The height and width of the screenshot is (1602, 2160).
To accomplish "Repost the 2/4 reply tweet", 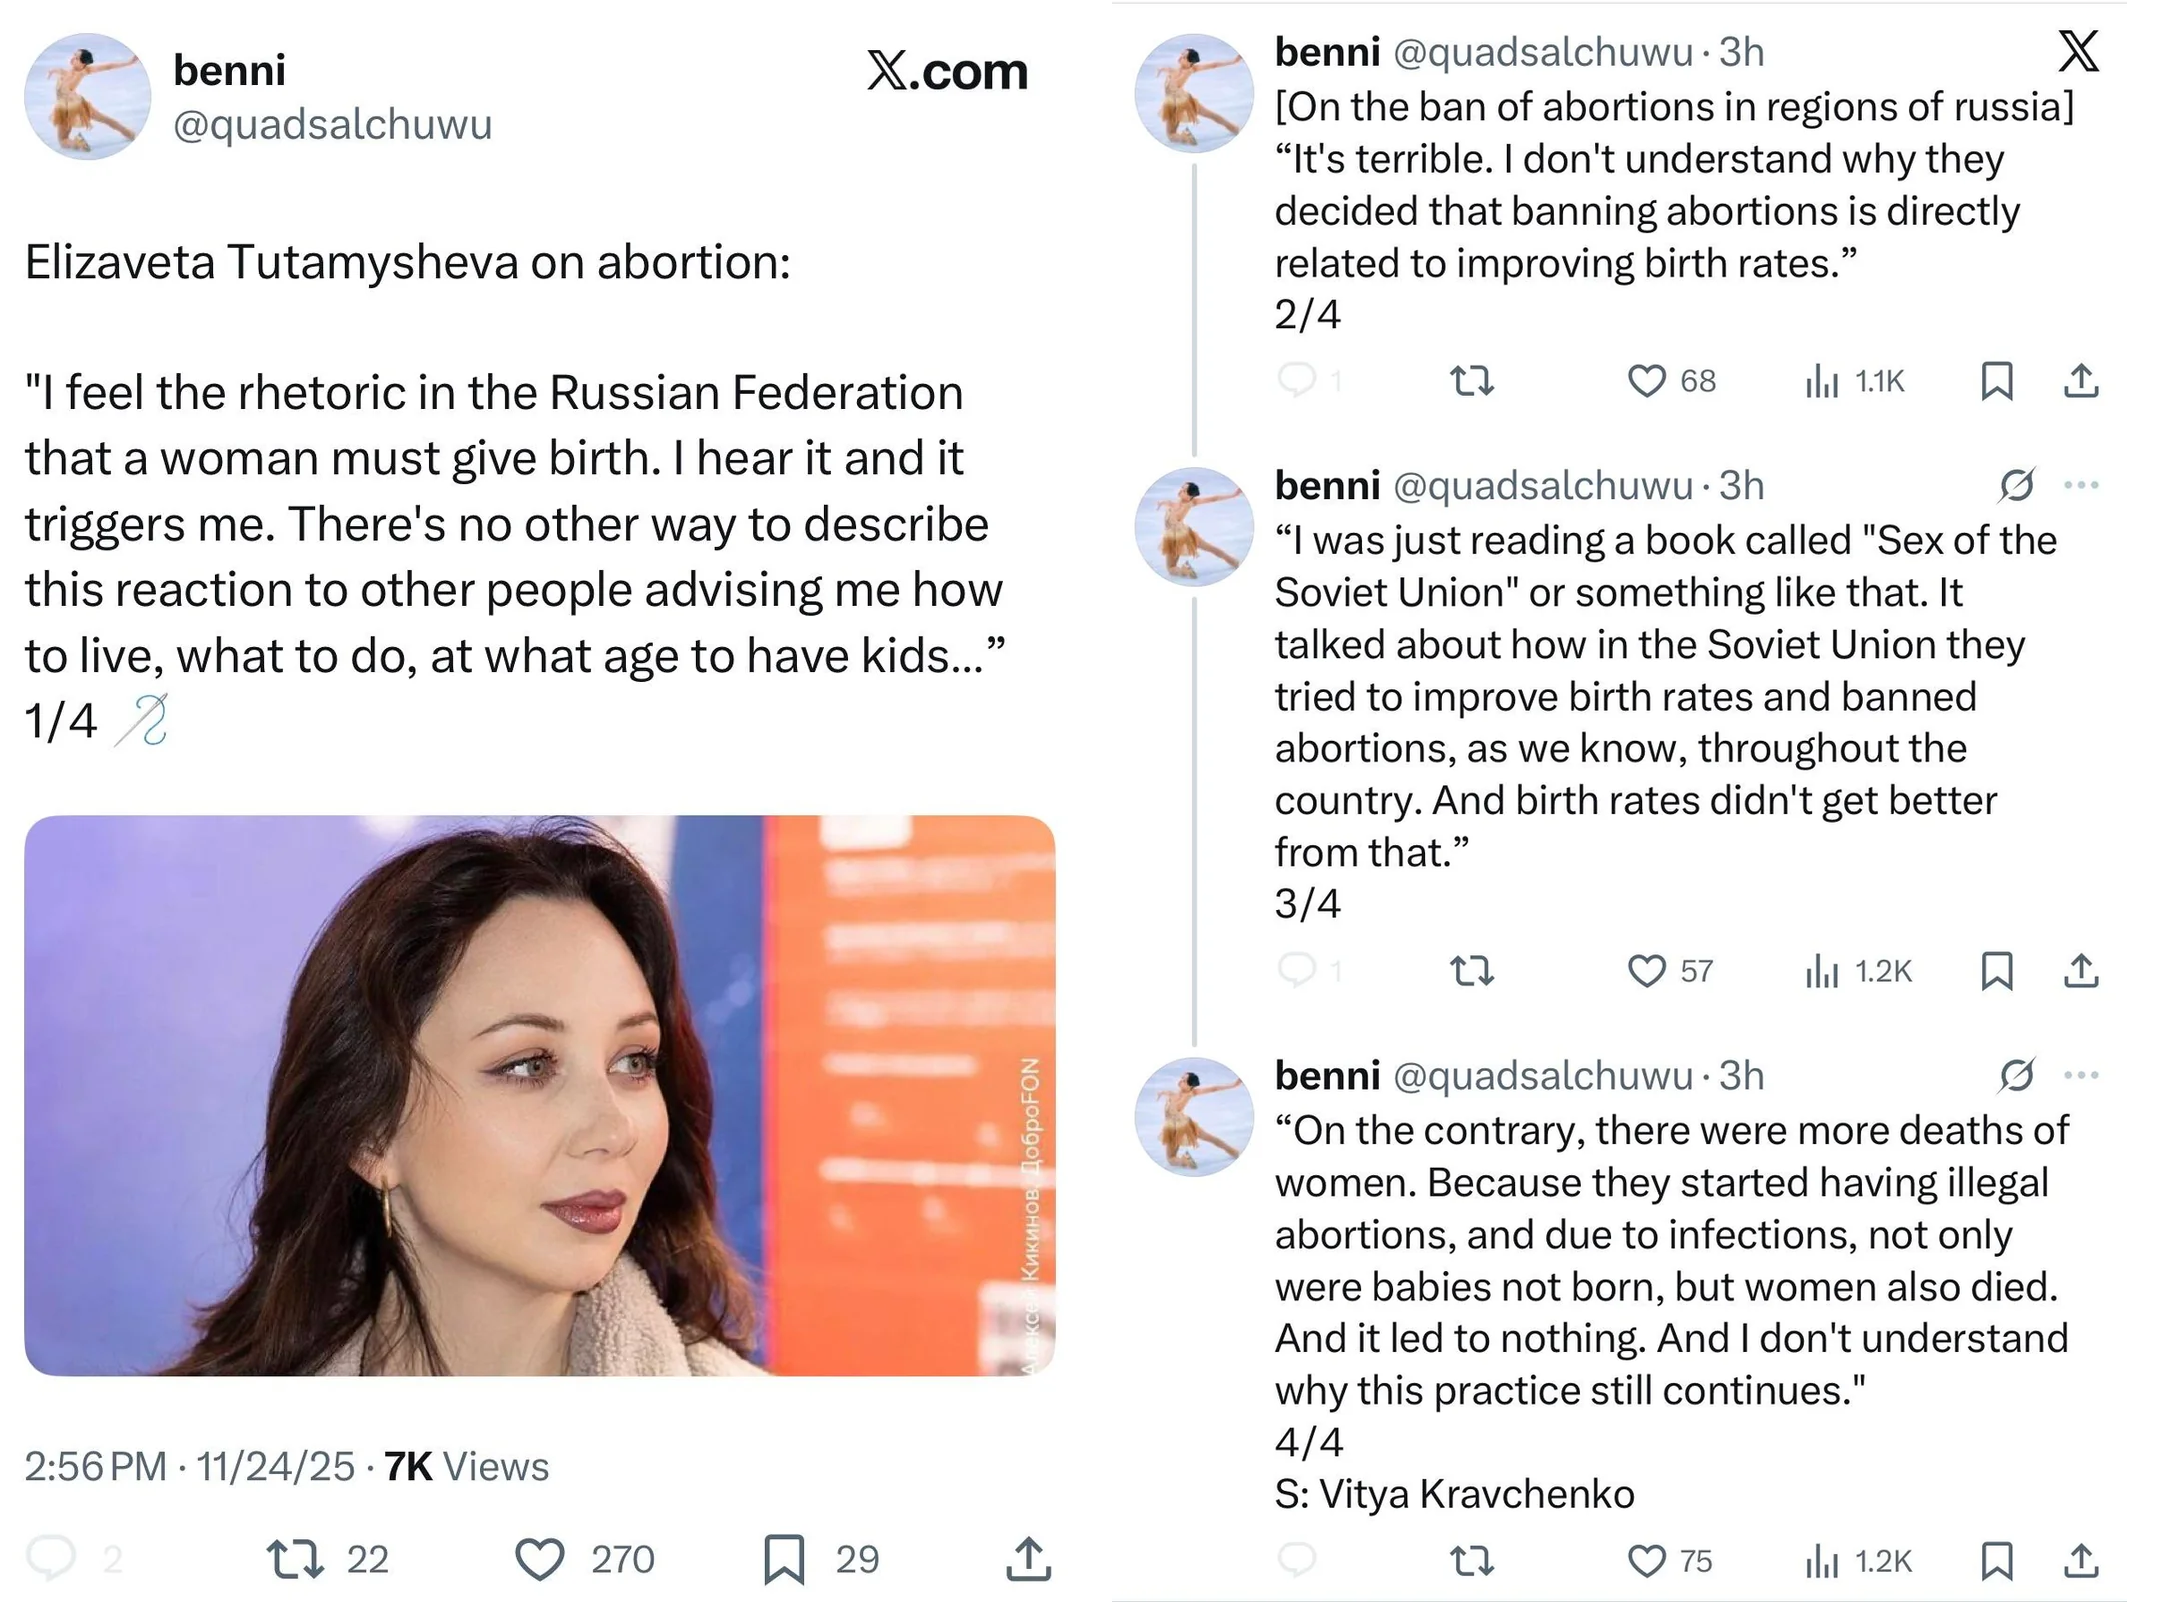I will [1472, 381].
